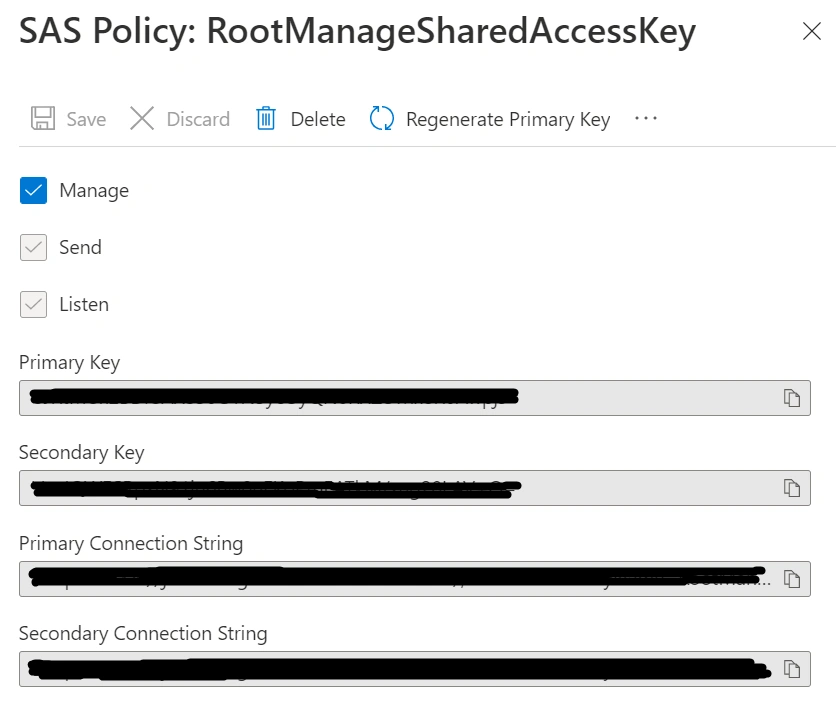
Task: Click the 'Secondary Key' field label
Action: tap(82, 453)
